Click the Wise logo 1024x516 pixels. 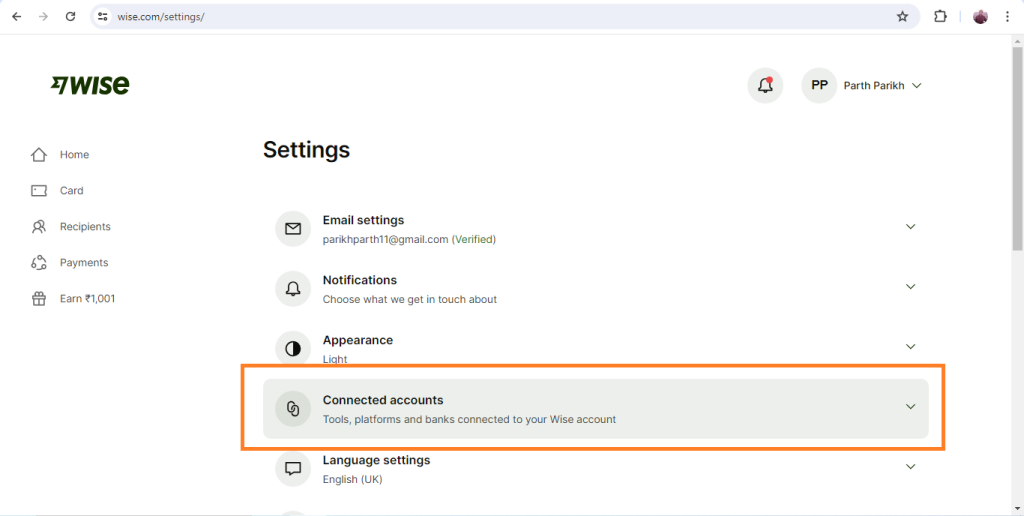[x=90, y=85]
